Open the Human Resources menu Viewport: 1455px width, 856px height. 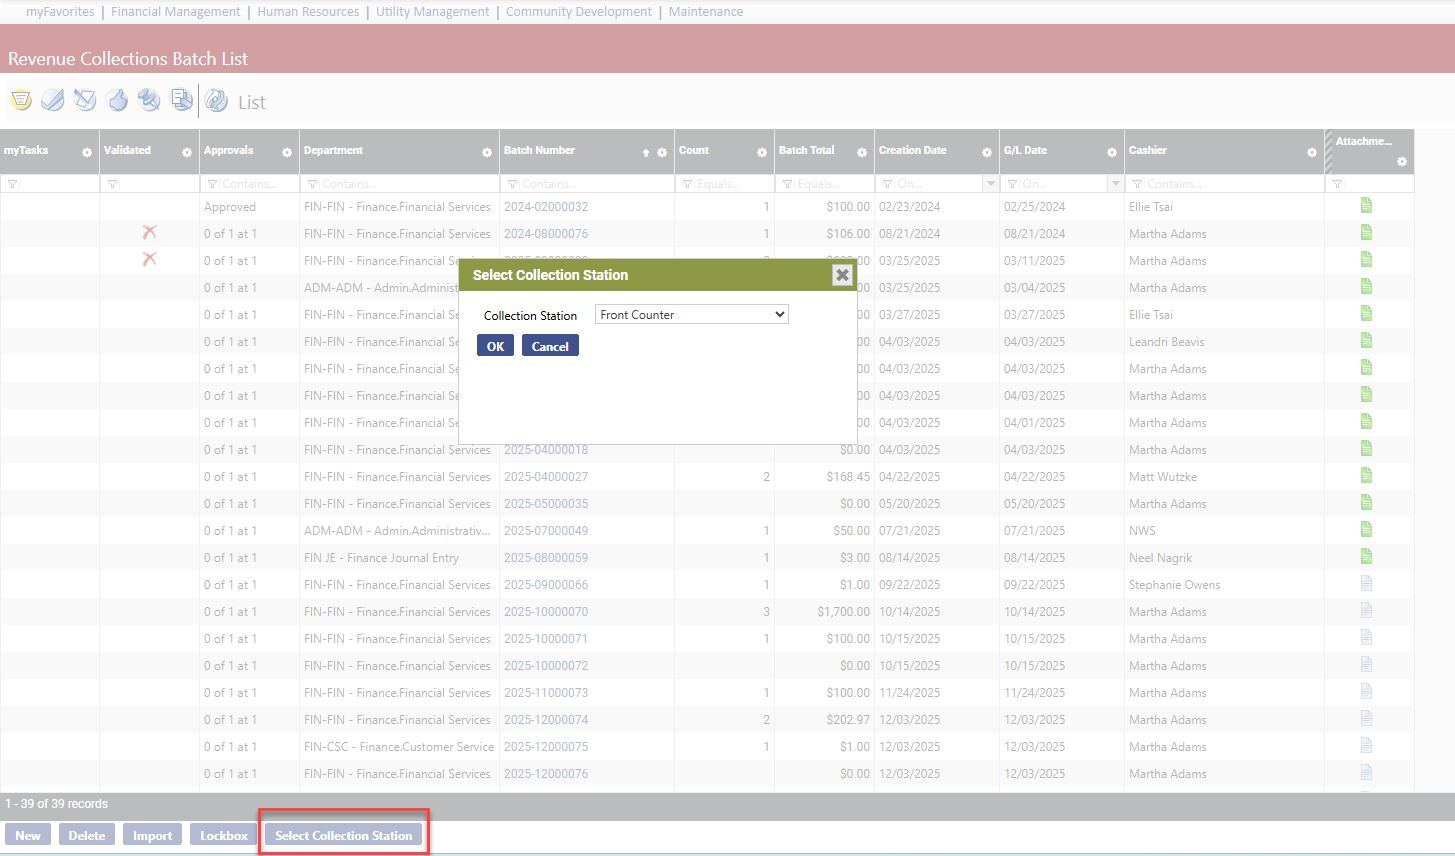(x=308, y=12)
